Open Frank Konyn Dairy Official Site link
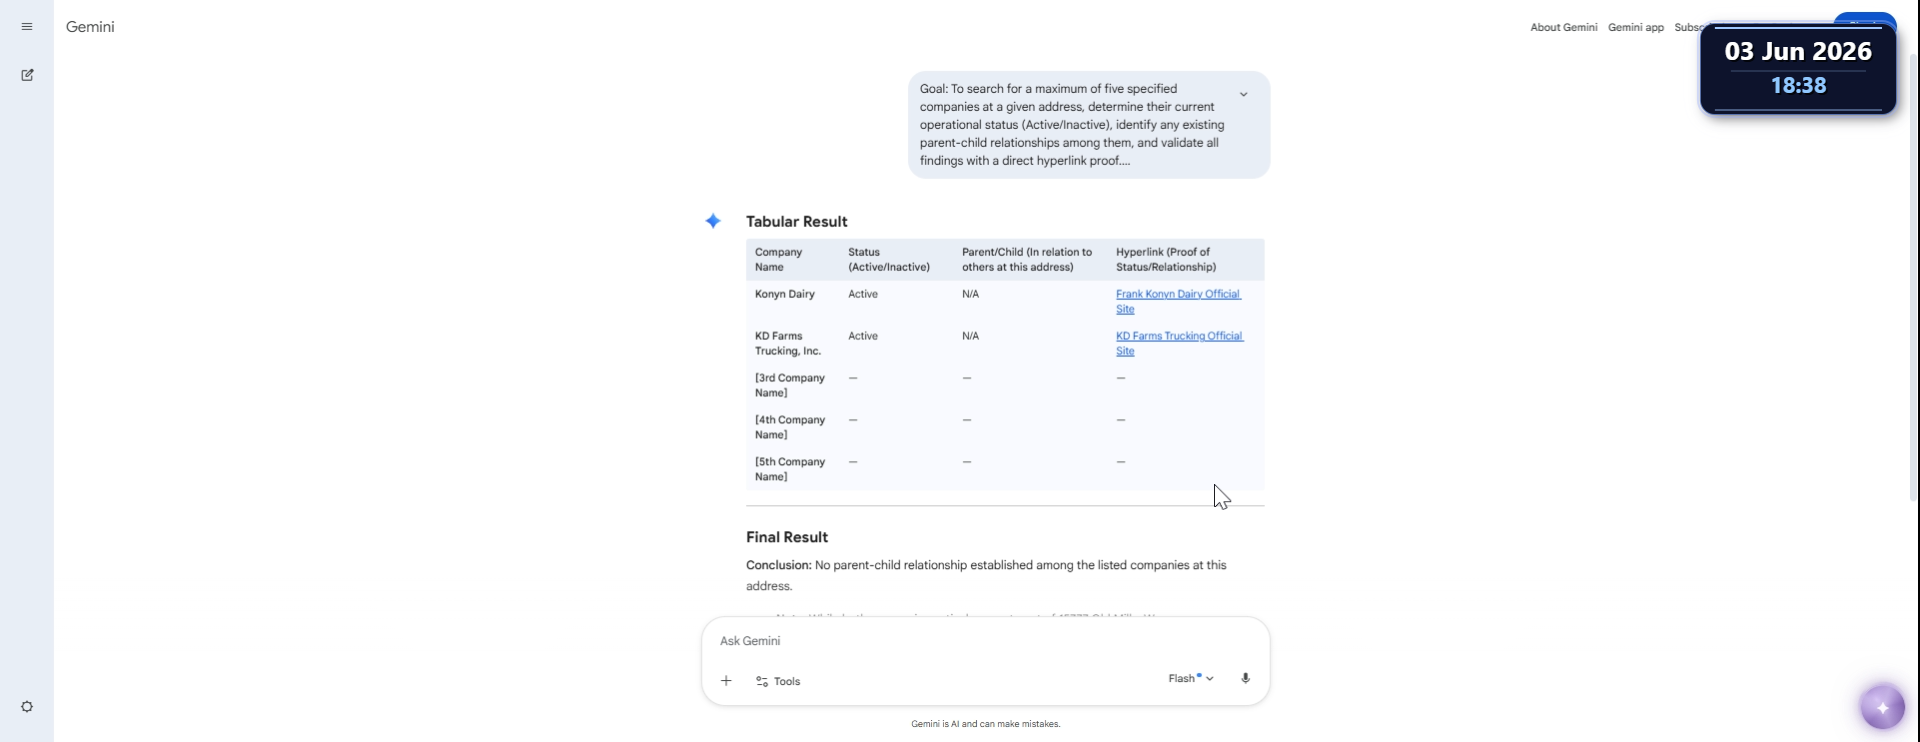Viewport: 1920px width, 742px height. [1178, 301]
